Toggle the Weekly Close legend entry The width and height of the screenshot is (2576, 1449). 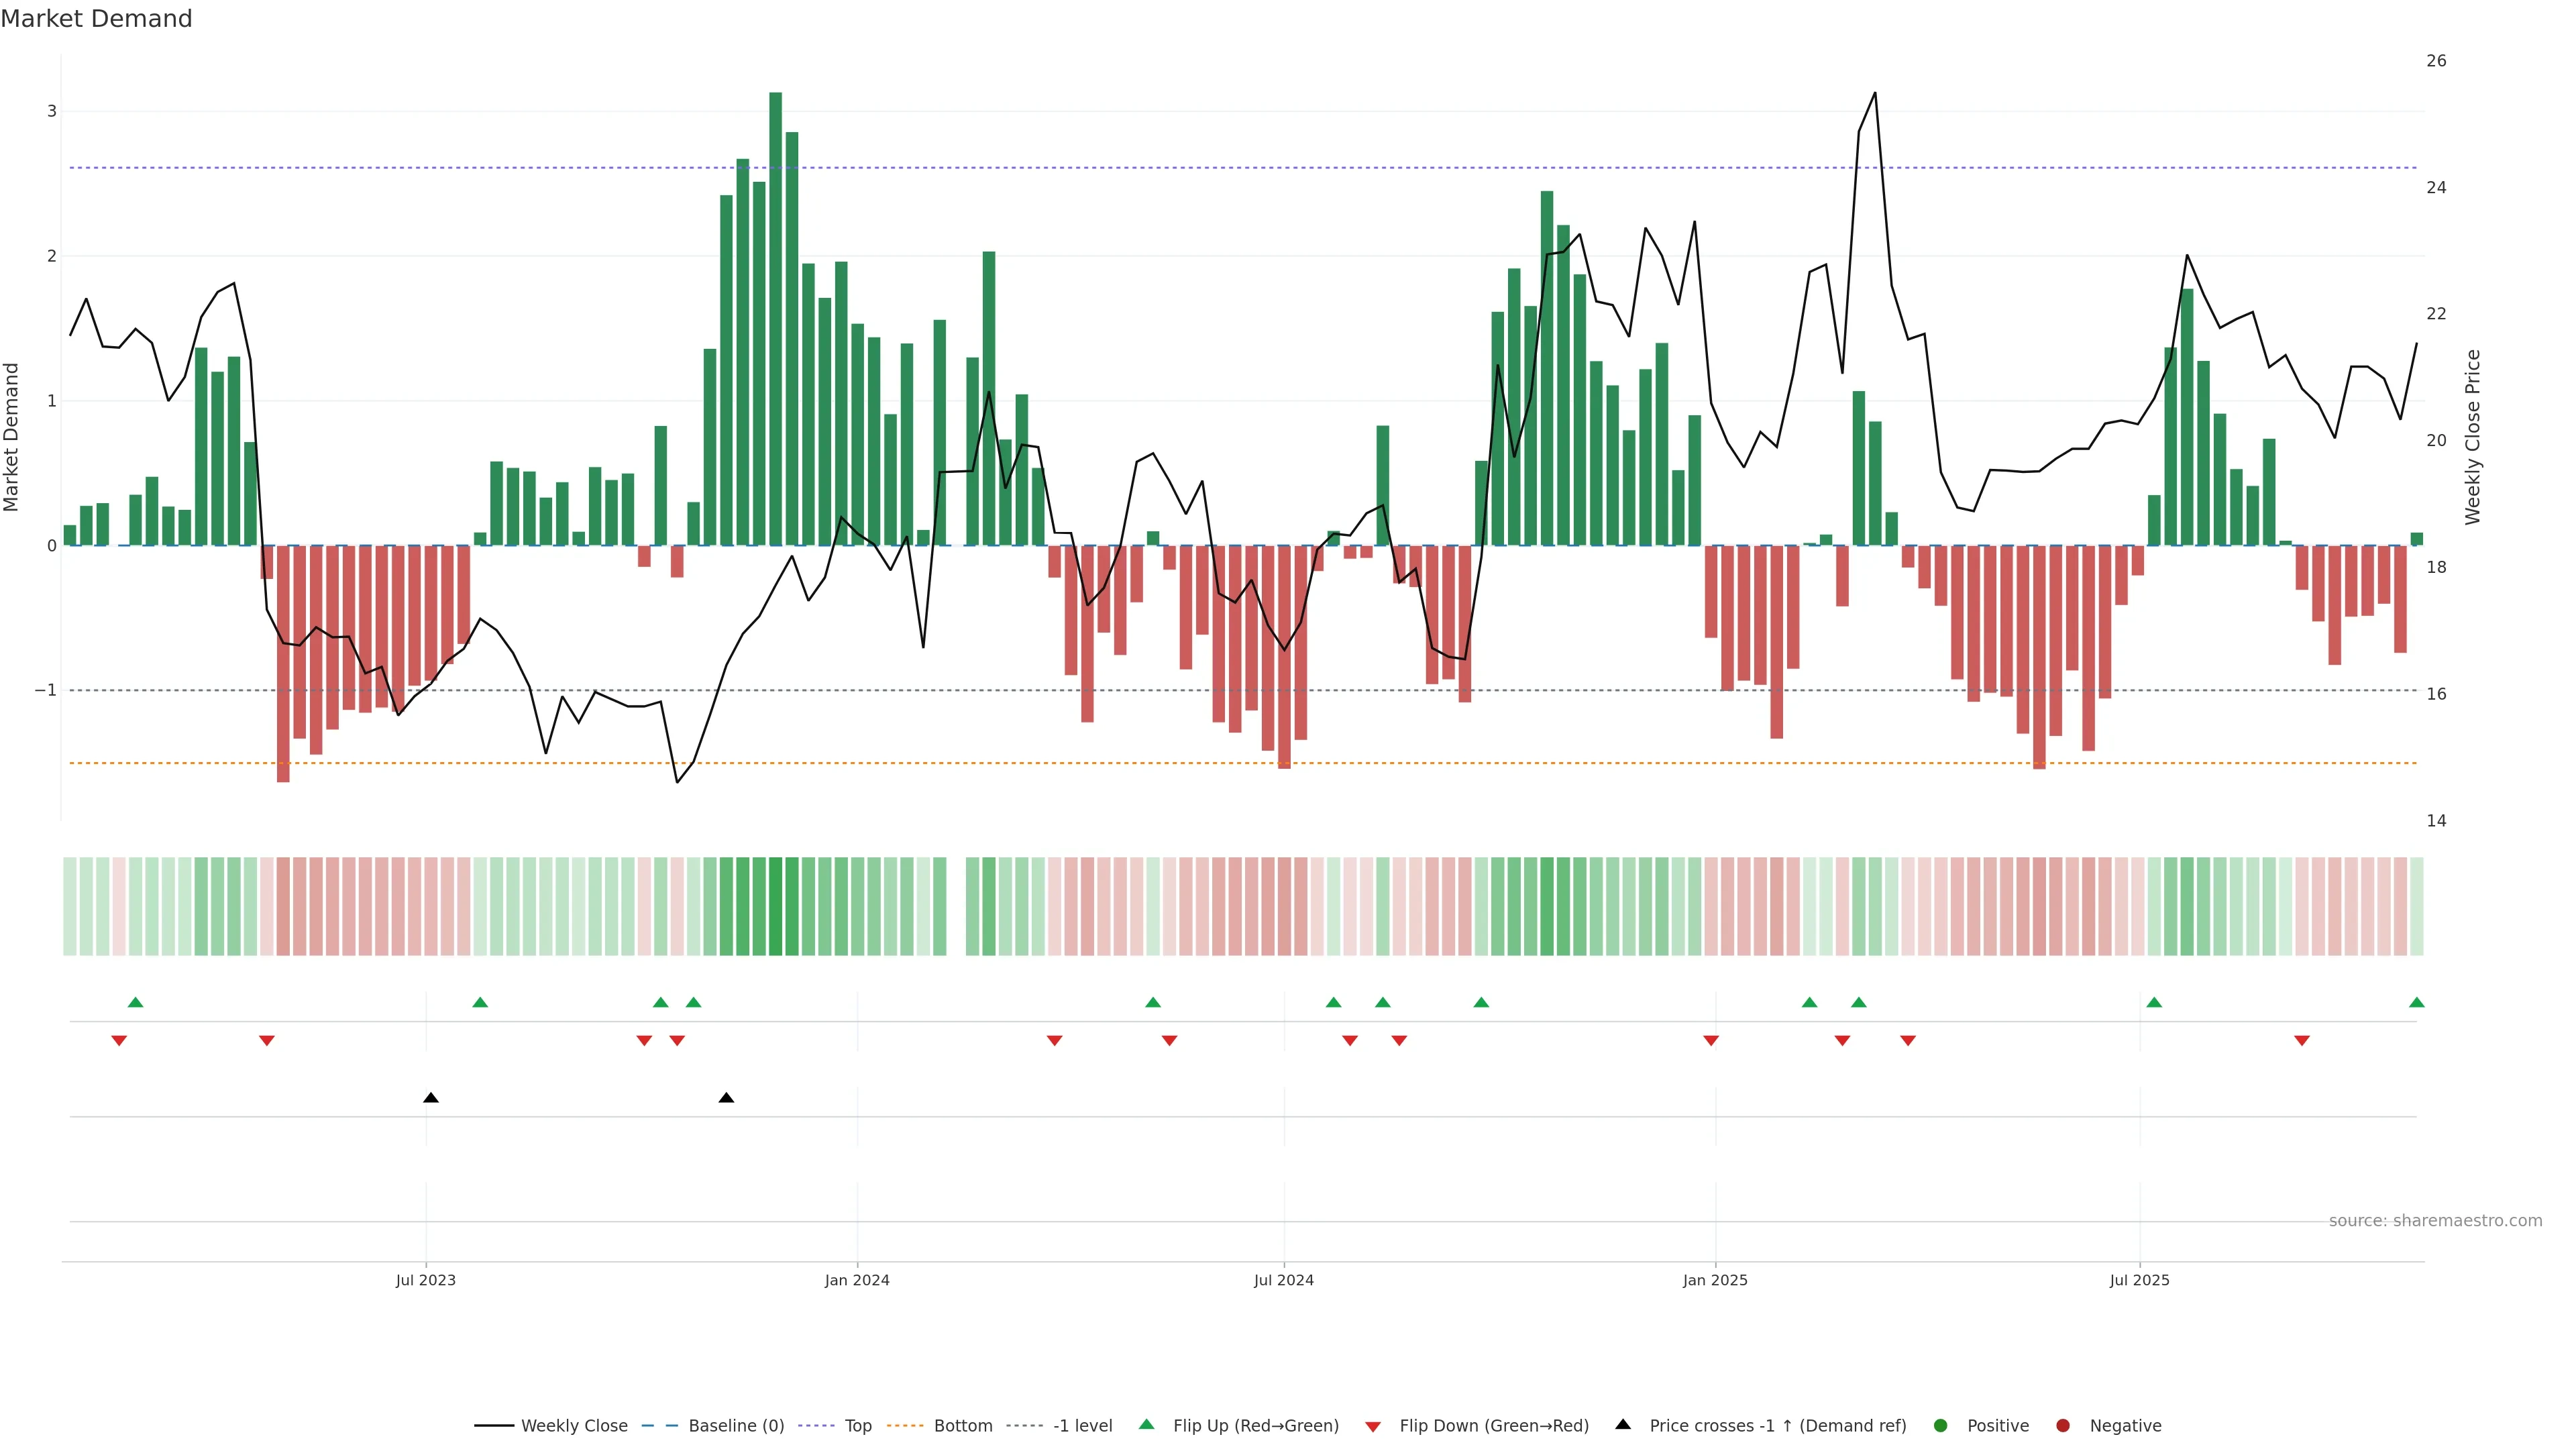click(x=573, y=1425)
